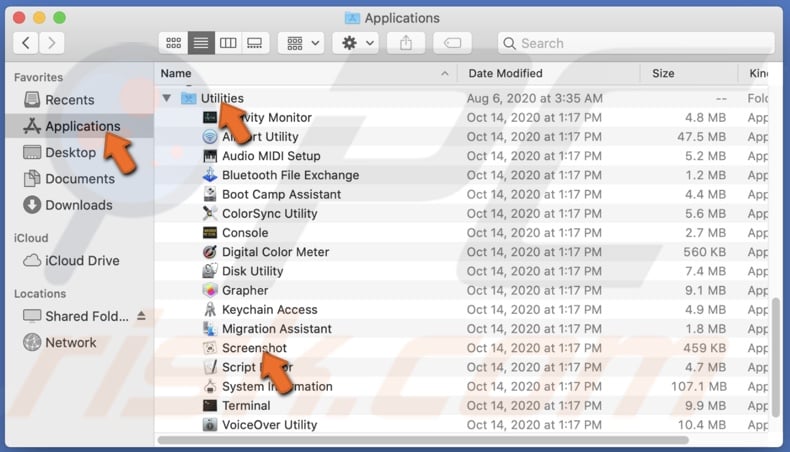Select the Audio MIDI Setup icon
Viewport: 790px width, 452px height.
pyautogui.click(x=210, y=156)
